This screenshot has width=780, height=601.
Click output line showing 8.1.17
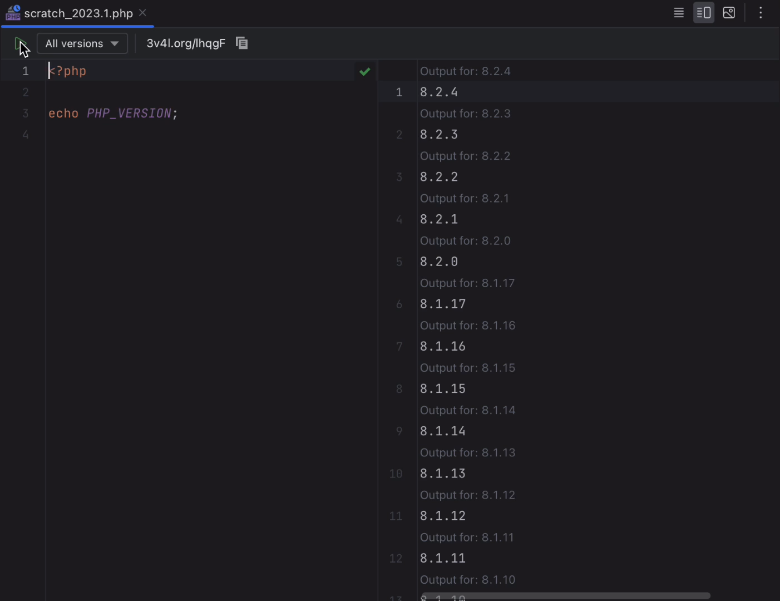coord(443,304)
